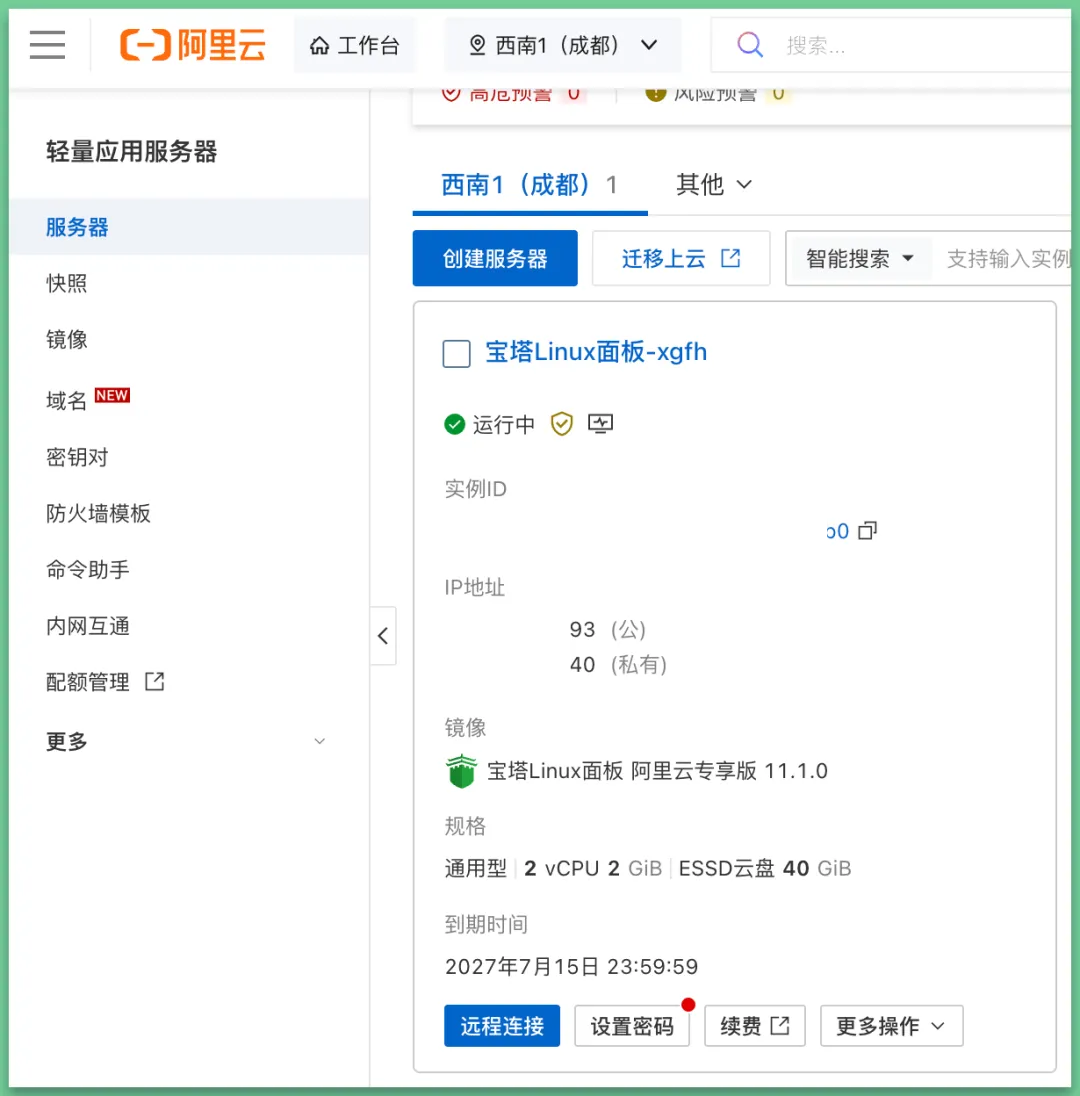This screenshot has width=1080, height=1096.
Task: Select 服务器 in the sidebar
Action: click(189, 227)
